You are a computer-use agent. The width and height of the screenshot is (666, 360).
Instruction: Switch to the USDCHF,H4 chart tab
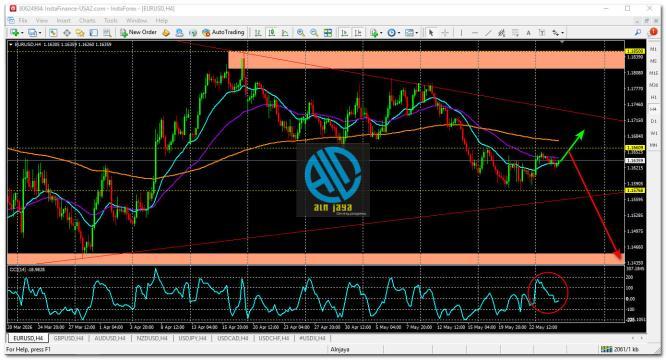274,338
